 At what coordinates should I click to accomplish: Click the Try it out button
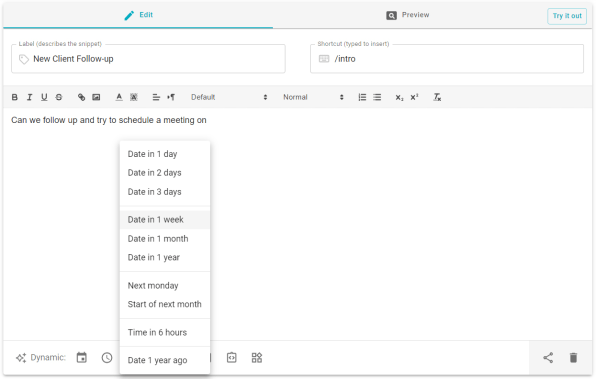pyautogui.click(x=567, y=16)
